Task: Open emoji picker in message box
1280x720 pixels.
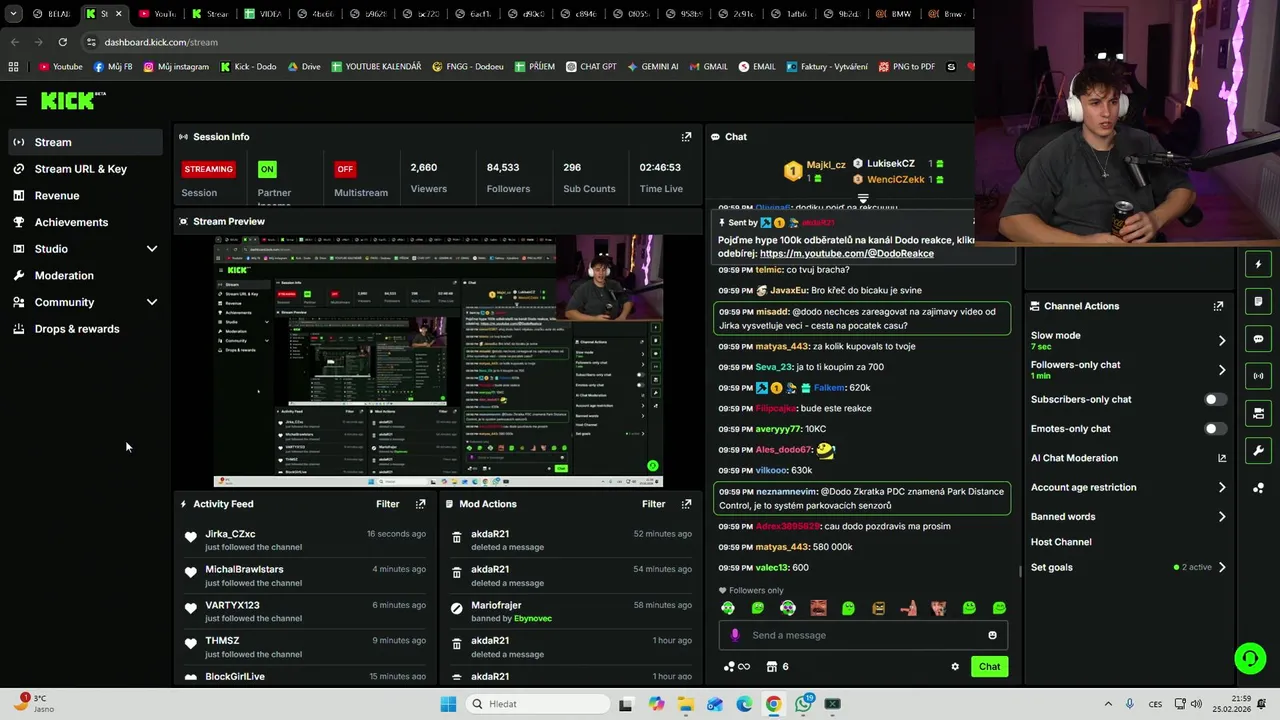Action: pos(992,635)
